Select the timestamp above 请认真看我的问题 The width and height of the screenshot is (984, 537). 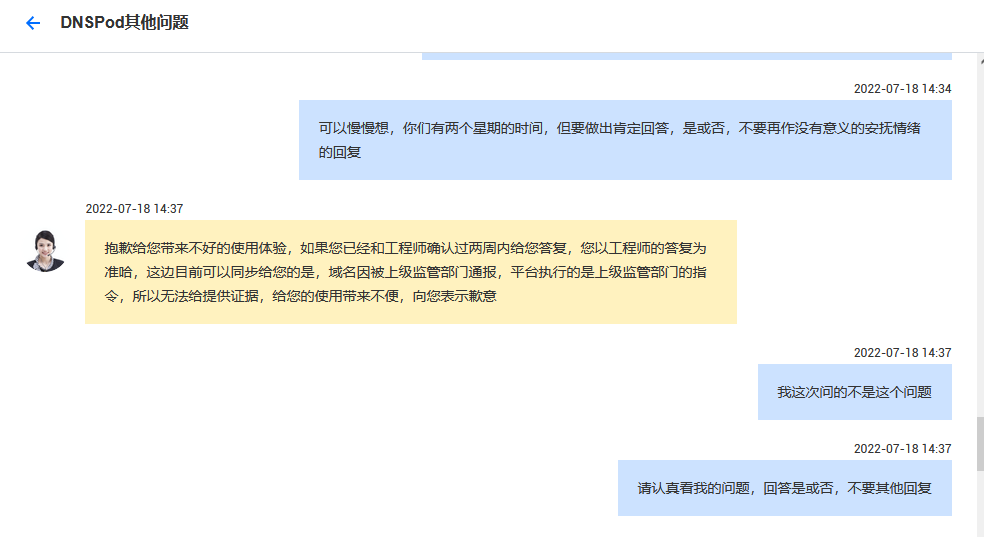click(x=902, y=449)
